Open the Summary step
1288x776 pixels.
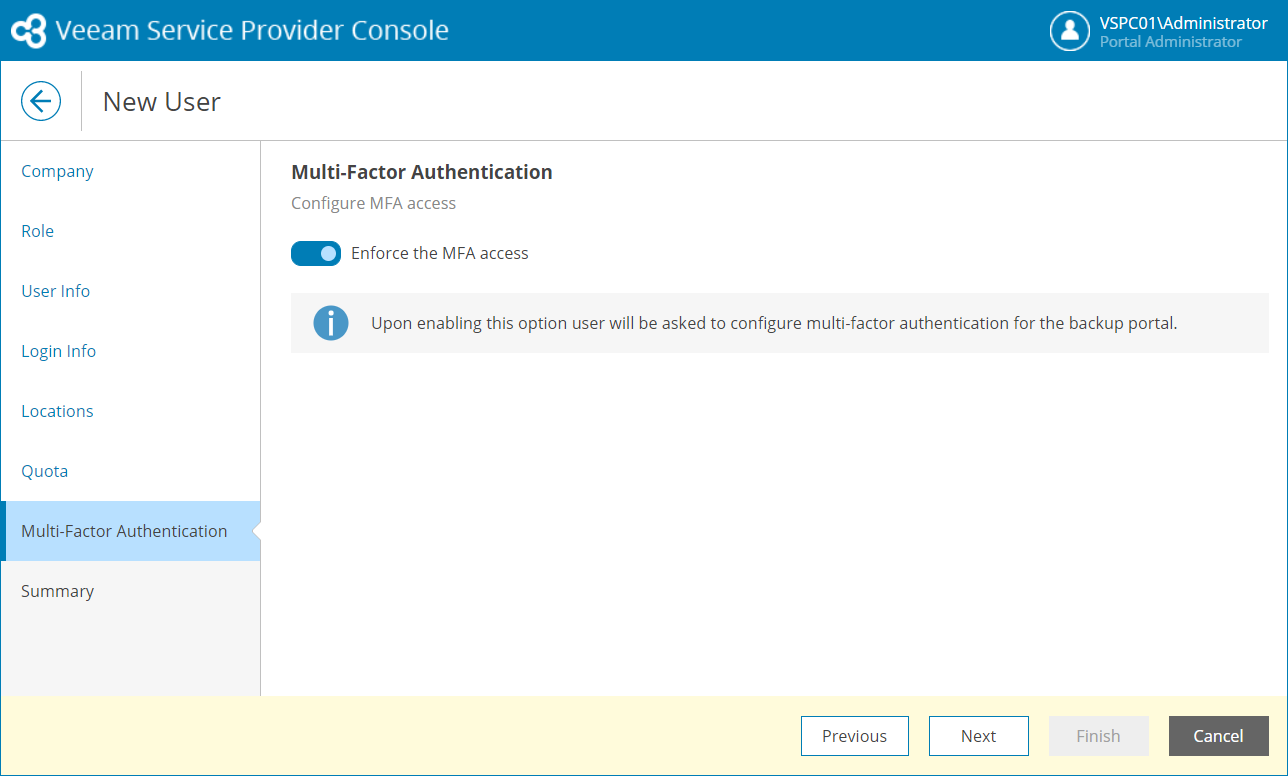(130, 591)
